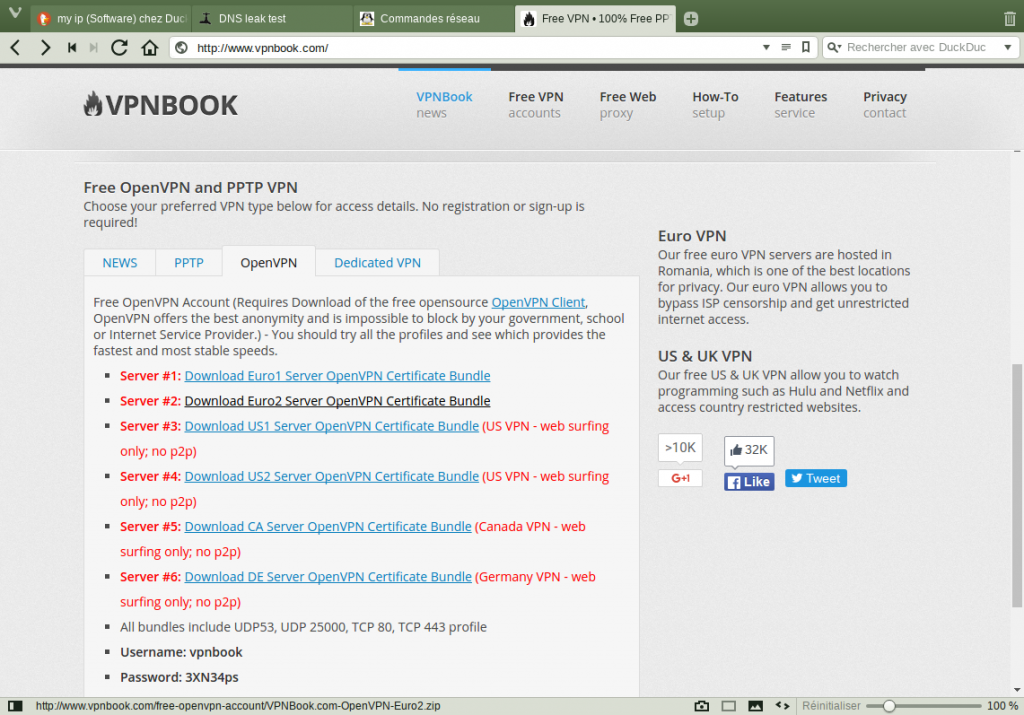1024x715 pixels.
Task: Open reader view icon in address bar
Action: pos(786,47)
